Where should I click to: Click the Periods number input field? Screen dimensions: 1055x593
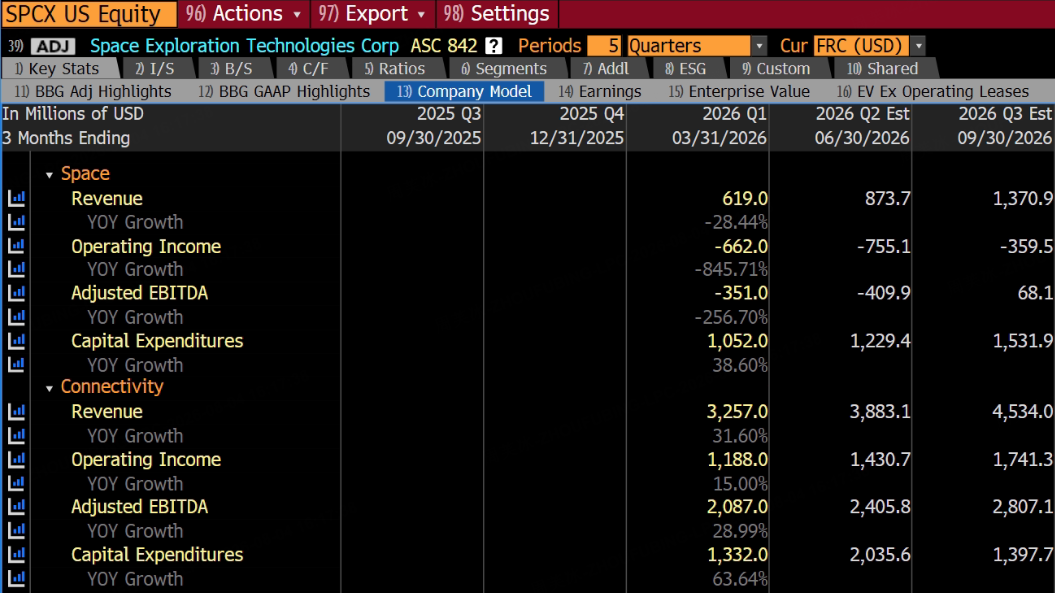[605, 46]
